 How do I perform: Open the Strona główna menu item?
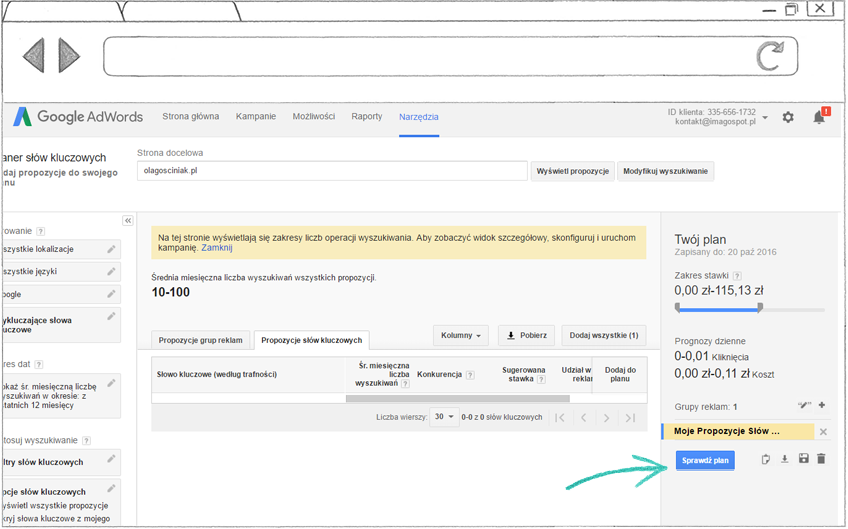tap(191, 116)
